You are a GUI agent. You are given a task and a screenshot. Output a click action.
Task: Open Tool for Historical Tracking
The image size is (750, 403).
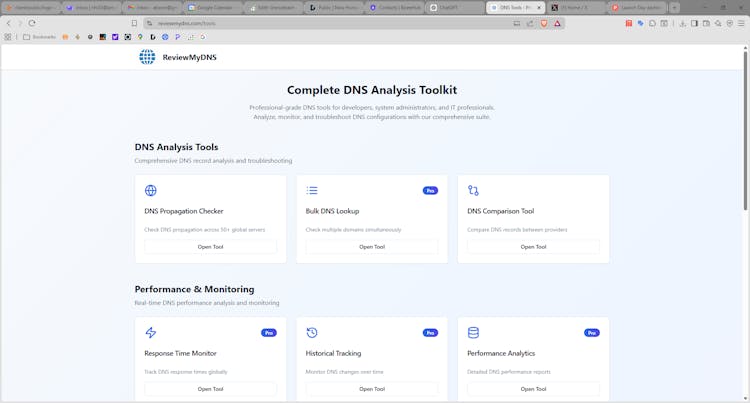pyautogui.click(x=371, y=389)
